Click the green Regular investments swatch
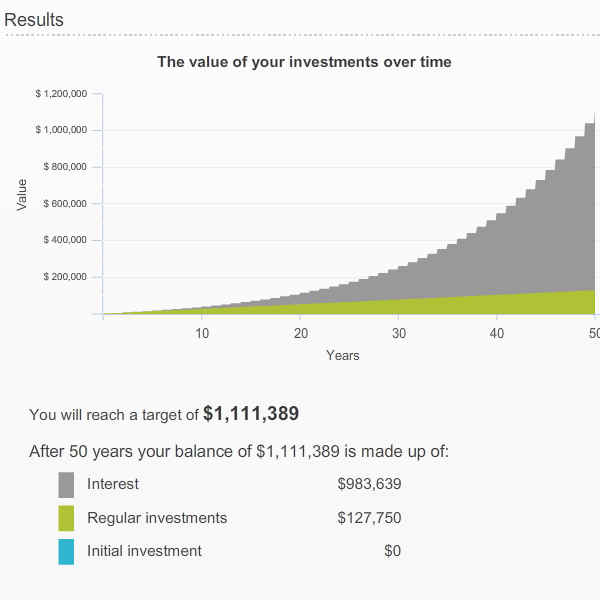This screenshot has width=600, height=600. [66, 518]
